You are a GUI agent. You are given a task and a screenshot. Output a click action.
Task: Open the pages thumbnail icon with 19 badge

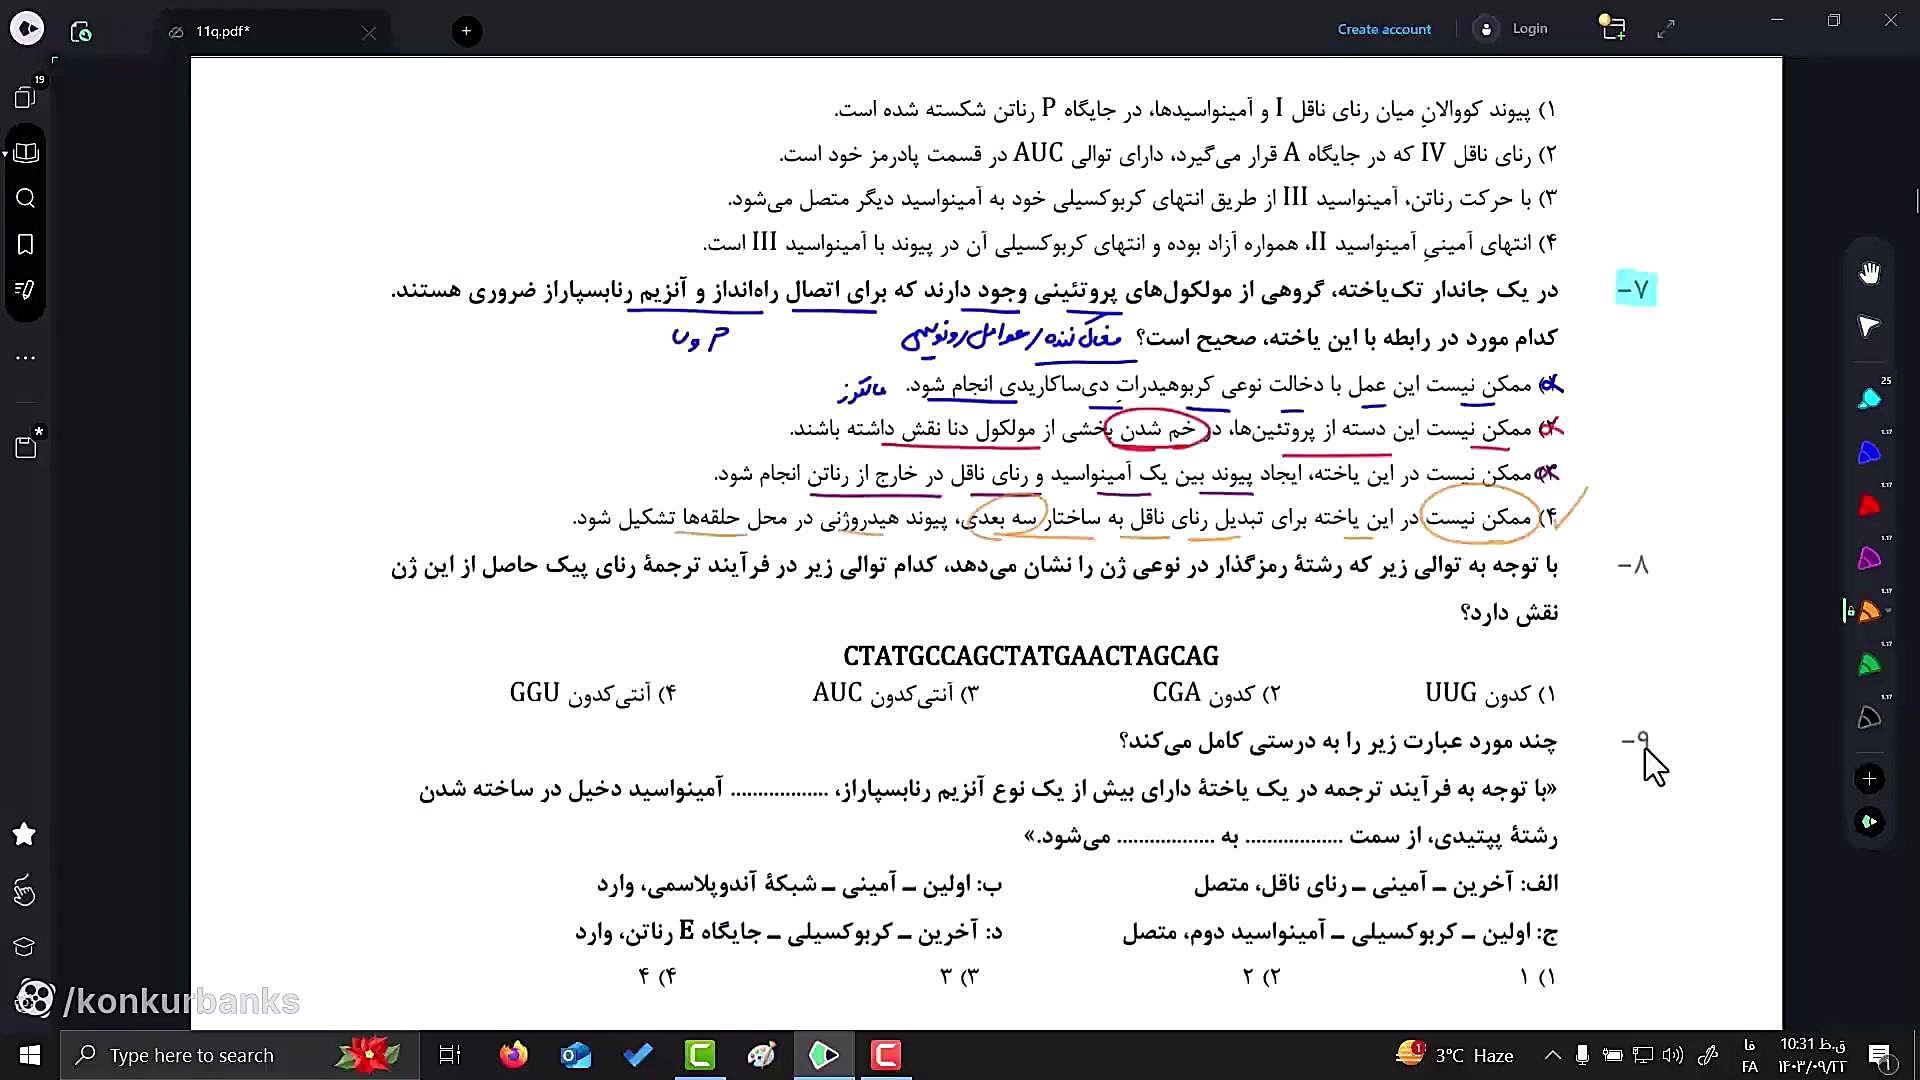pos(25,97)
